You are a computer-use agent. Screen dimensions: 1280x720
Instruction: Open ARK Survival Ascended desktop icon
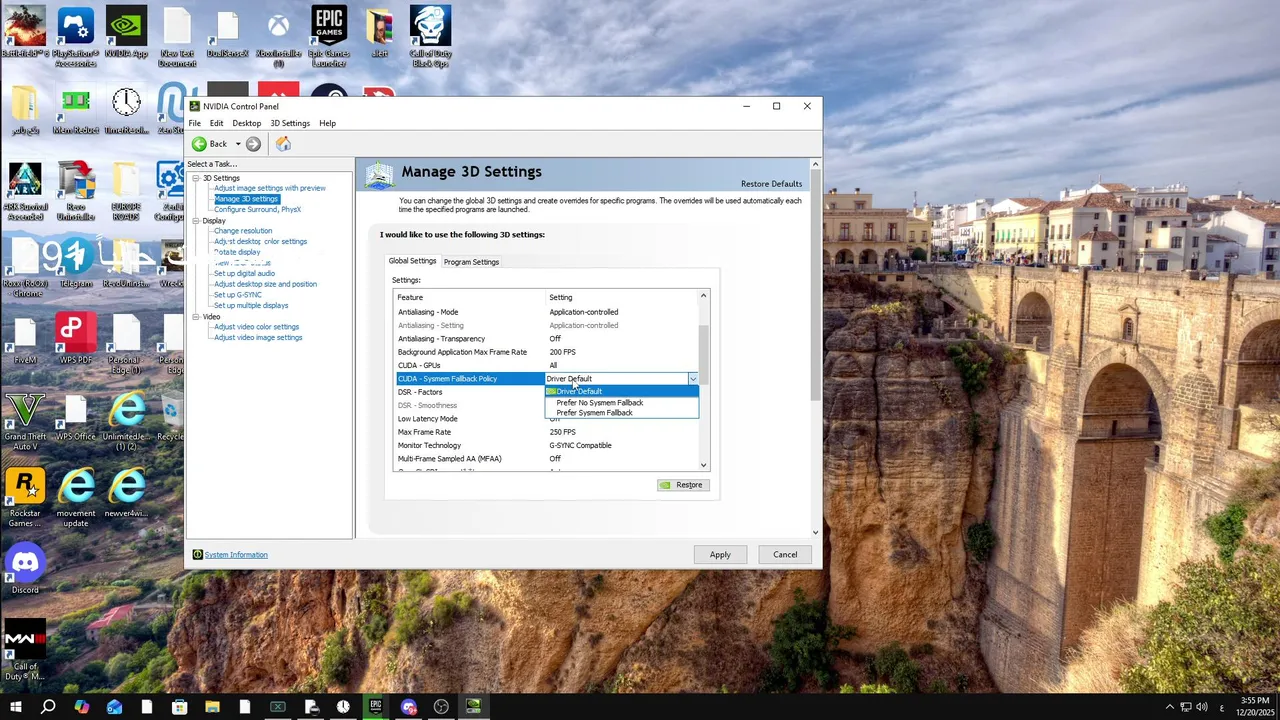(25, 192)
